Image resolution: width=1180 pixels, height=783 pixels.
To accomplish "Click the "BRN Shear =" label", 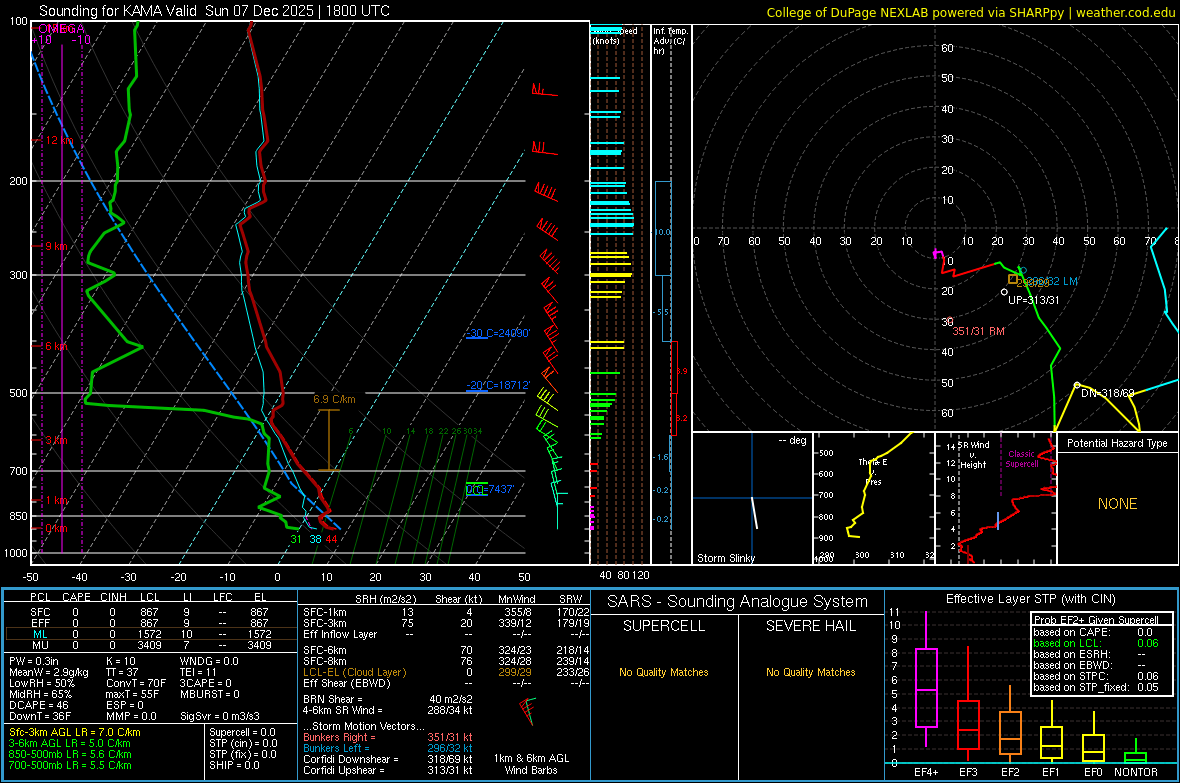I will (333, 699).
